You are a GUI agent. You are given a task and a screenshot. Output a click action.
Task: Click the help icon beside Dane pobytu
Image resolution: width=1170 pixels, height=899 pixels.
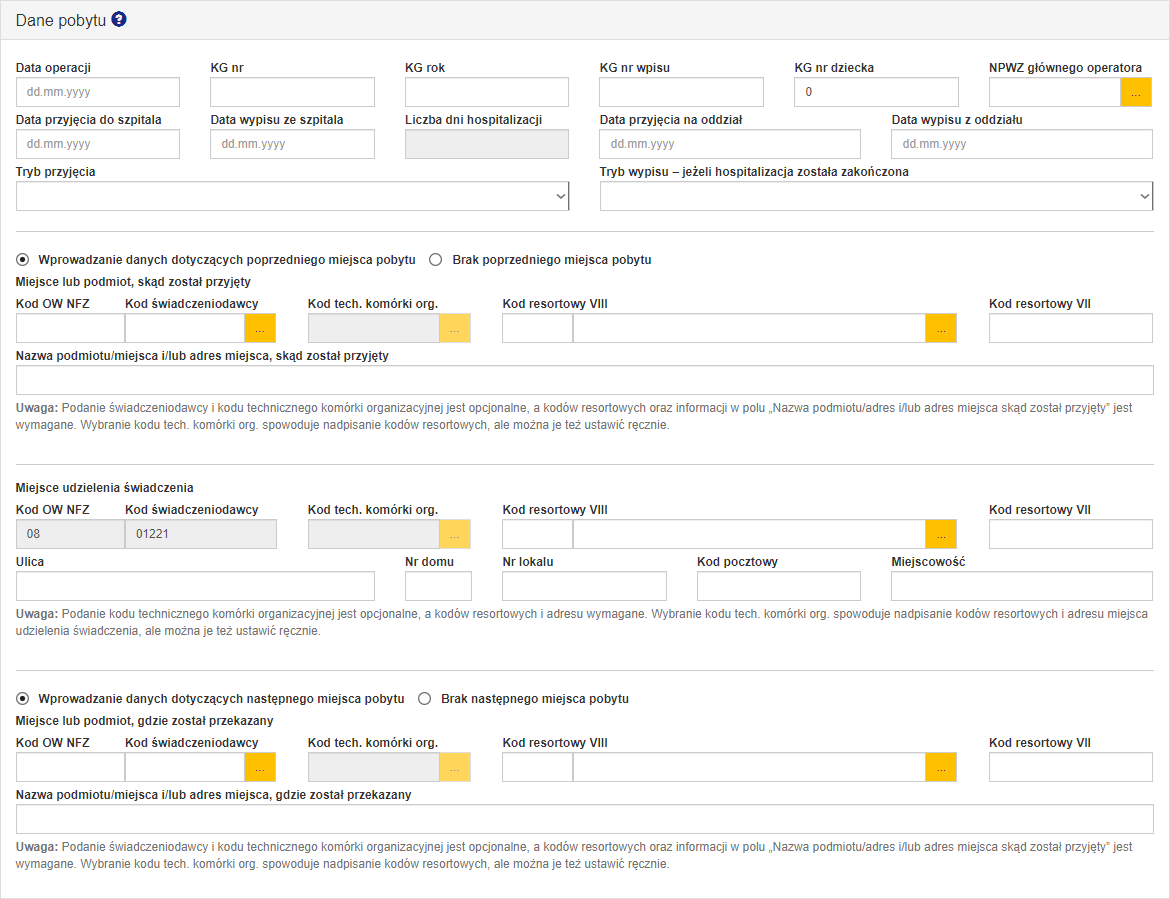tap(119, 20)
